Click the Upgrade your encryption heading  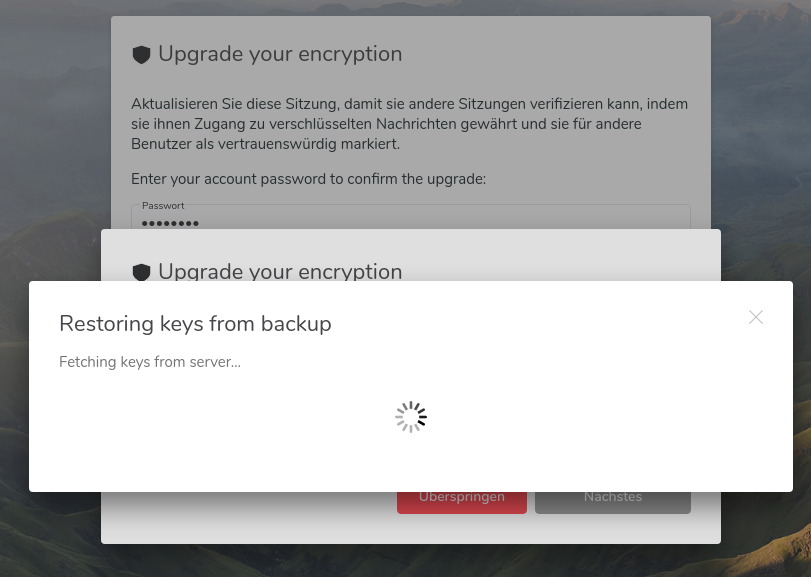282,54
